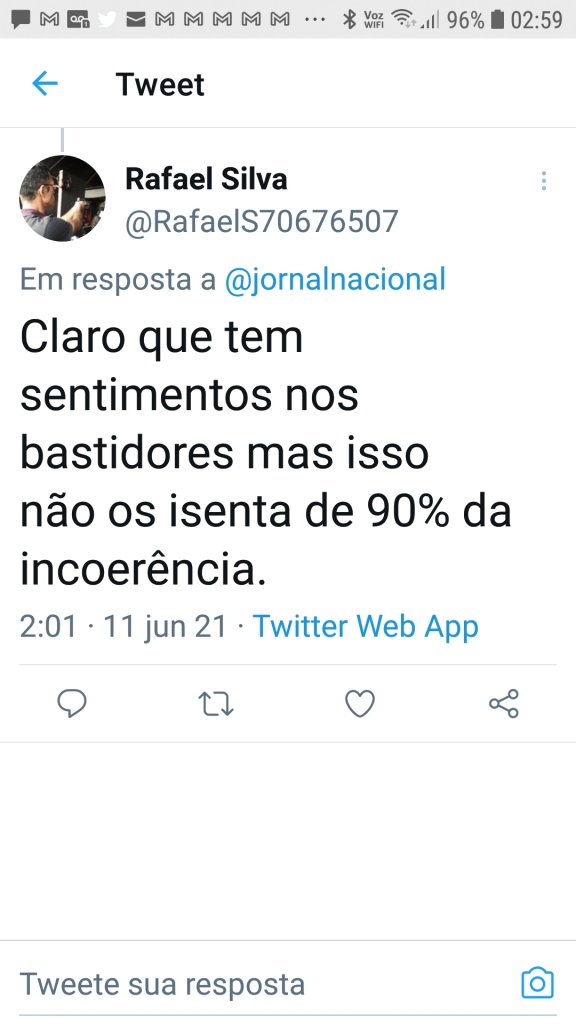Open the tweet's three-dot overflow menu
The width and height of the screenshot is (576, 1024).
(543, 181)
